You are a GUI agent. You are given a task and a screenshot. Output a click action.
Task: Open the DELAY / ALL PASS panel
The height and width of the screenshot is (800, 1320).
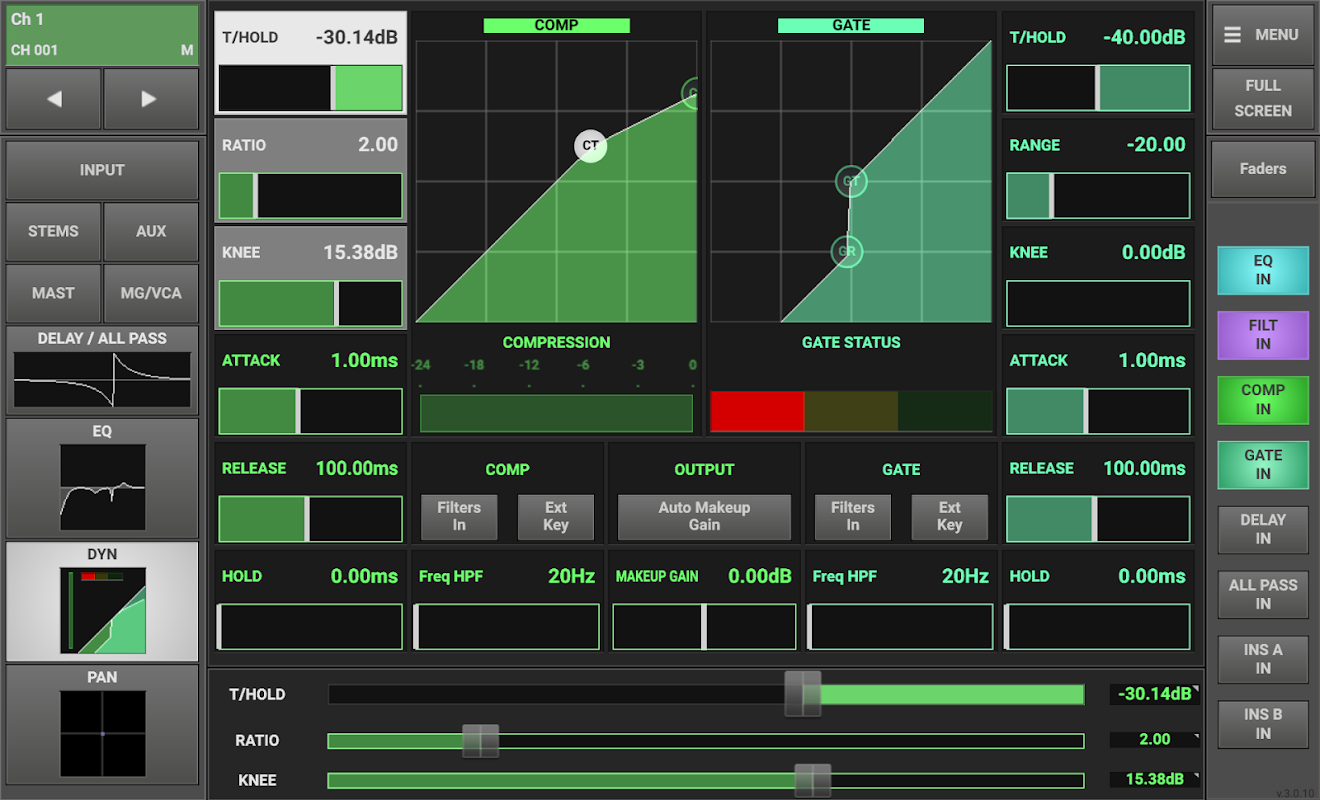pyautogui.click(x=102, y=370)
